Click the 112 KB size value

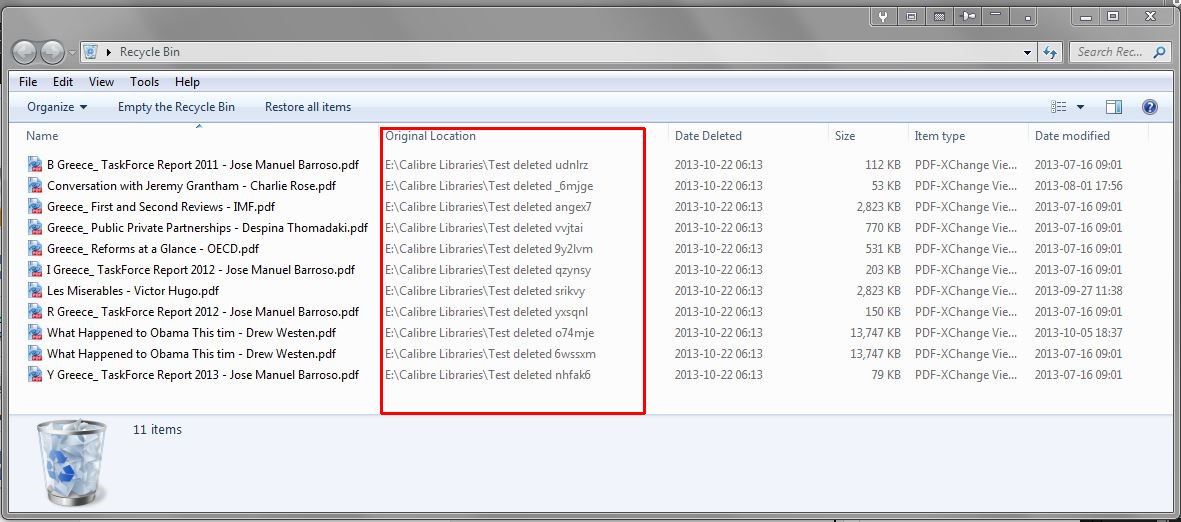[x=883, y=164]
